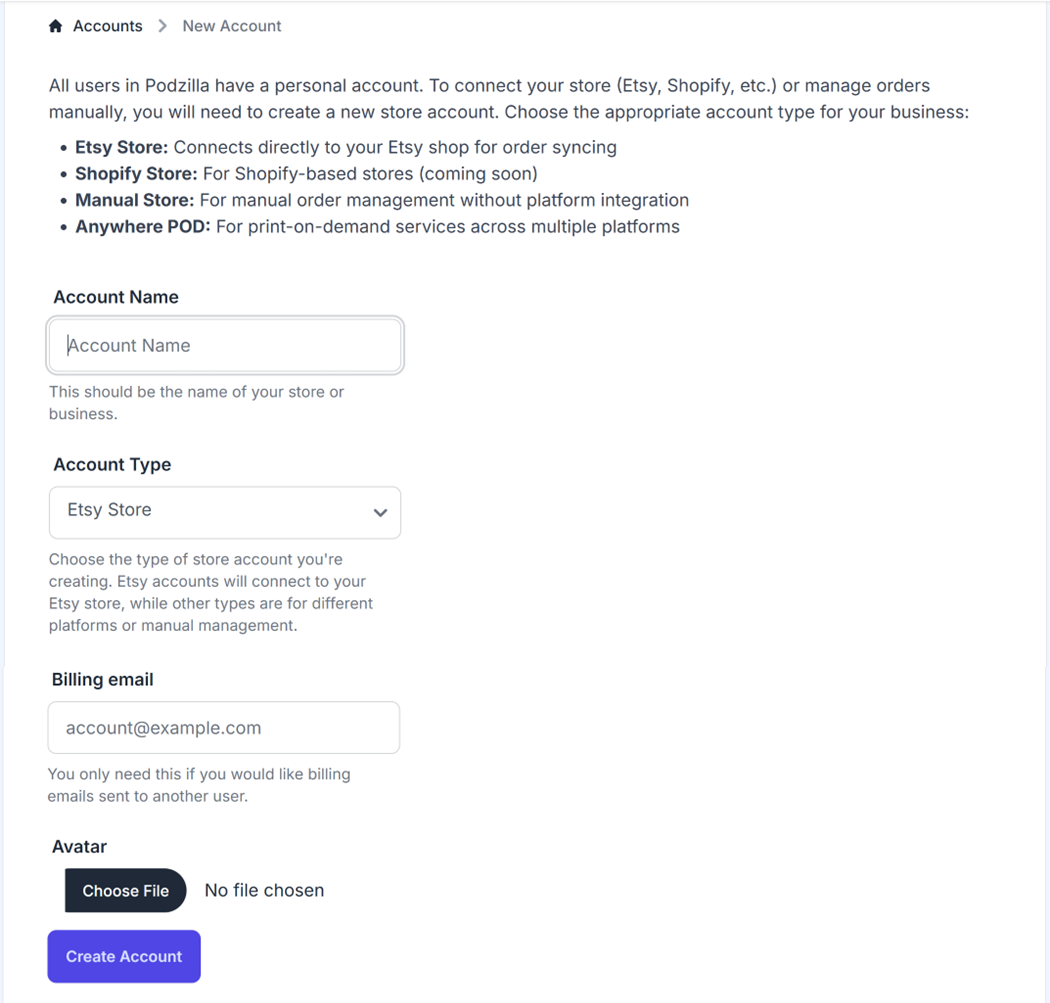Click the breadcrumb chevron separator
The image size is (1050, 1003).
[163, 27]
